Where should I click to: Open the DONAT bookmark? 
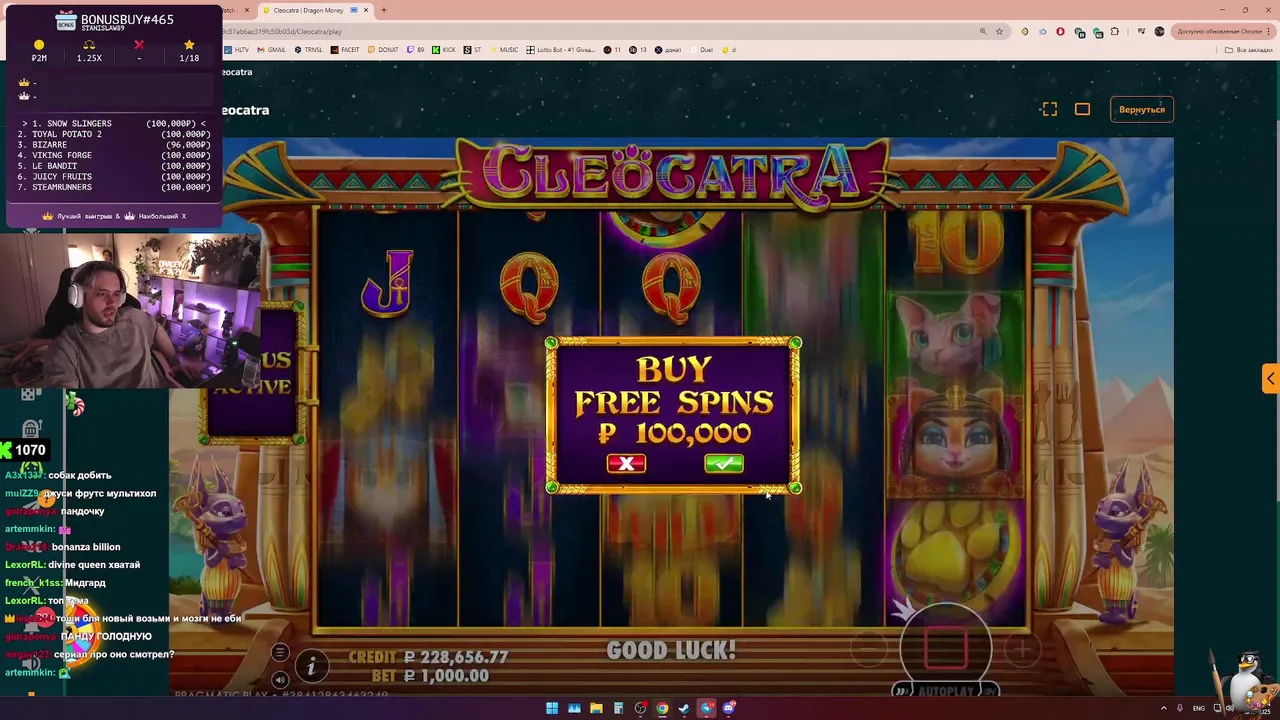coord(383,49)
